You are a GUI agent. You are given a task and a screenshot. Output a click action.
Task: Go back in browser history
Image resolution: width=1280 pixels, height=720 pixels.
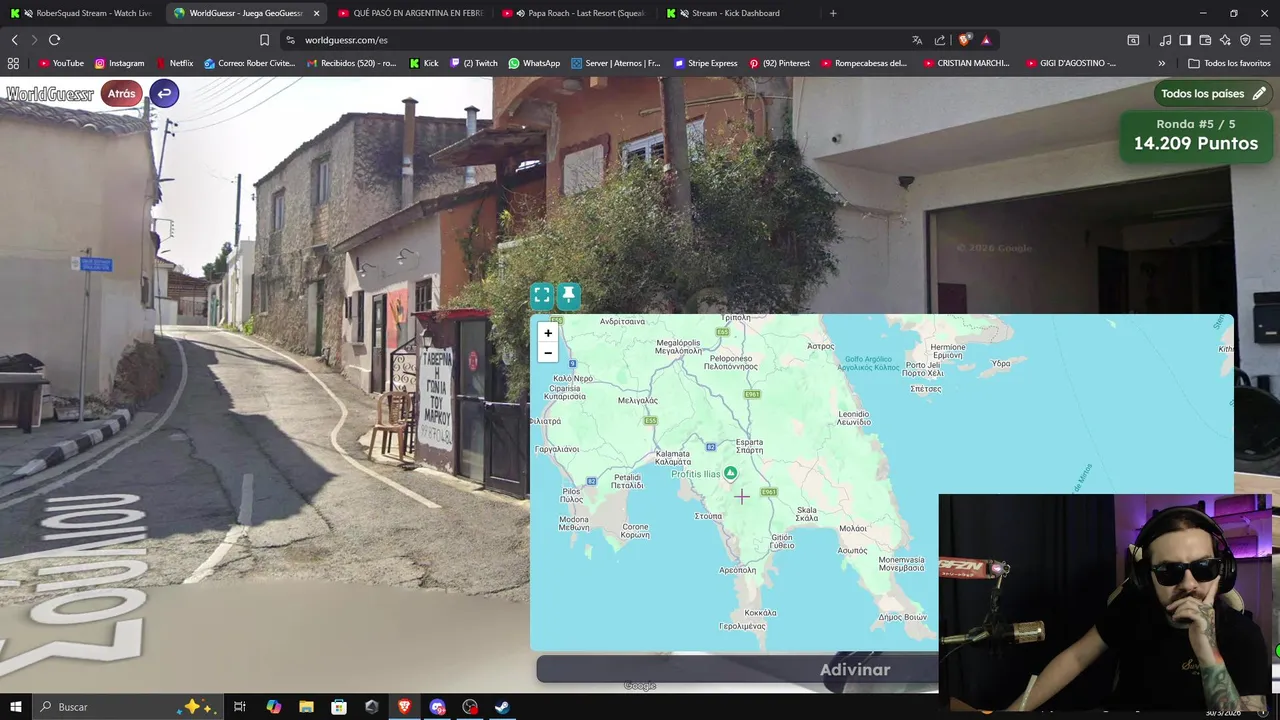[x=14, y=40]
